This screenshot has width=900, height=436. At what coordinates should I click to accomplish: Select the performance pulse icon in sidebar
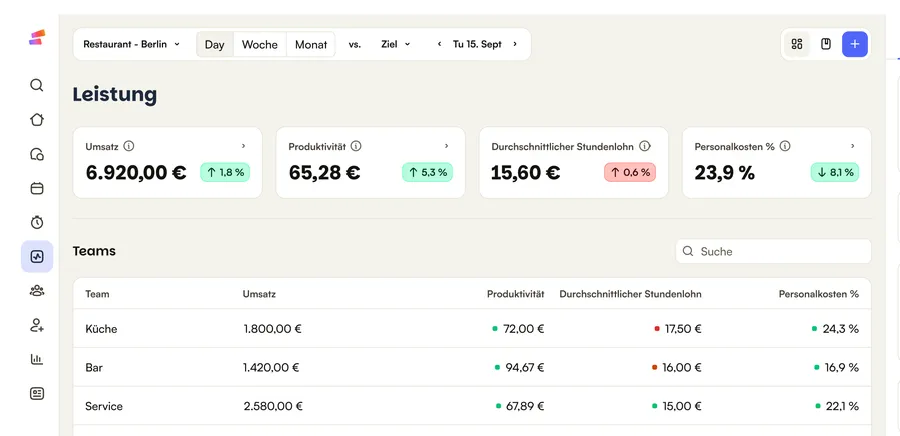(x=37, y=256)
